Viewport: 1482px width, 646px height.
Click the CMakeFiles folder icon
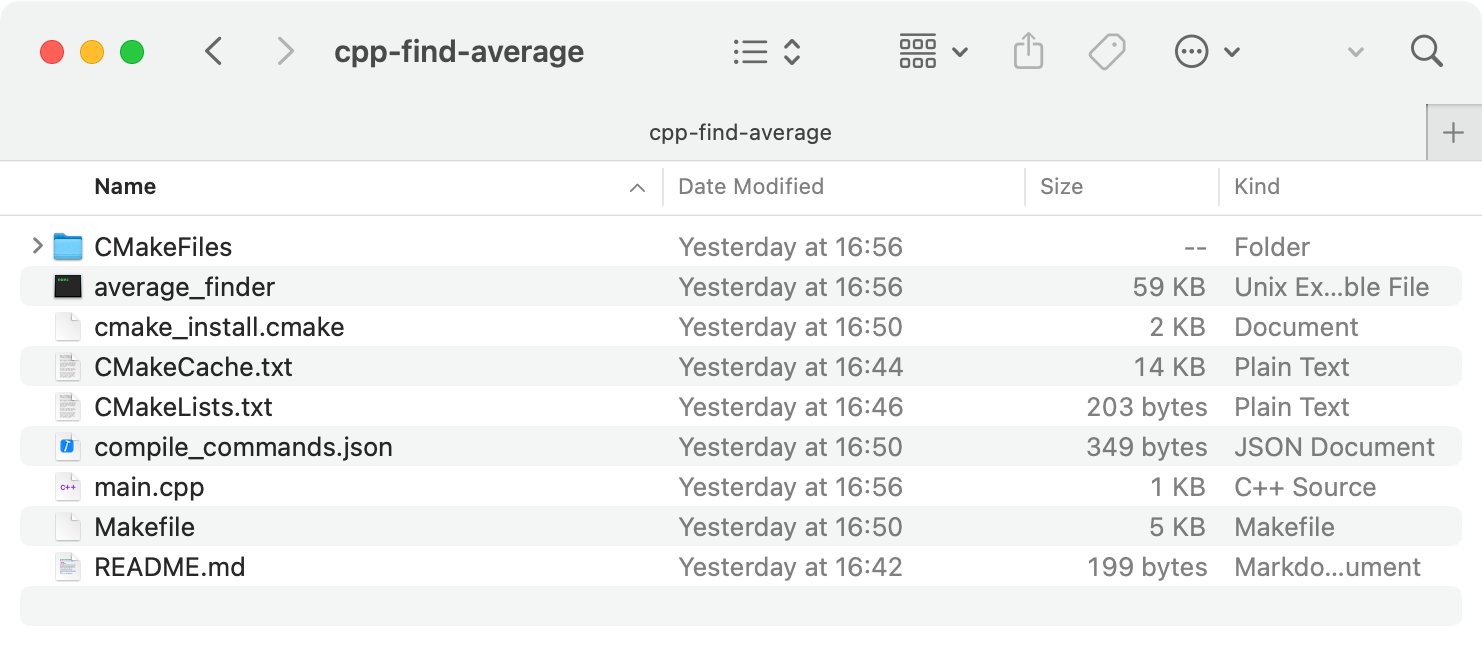67,247
